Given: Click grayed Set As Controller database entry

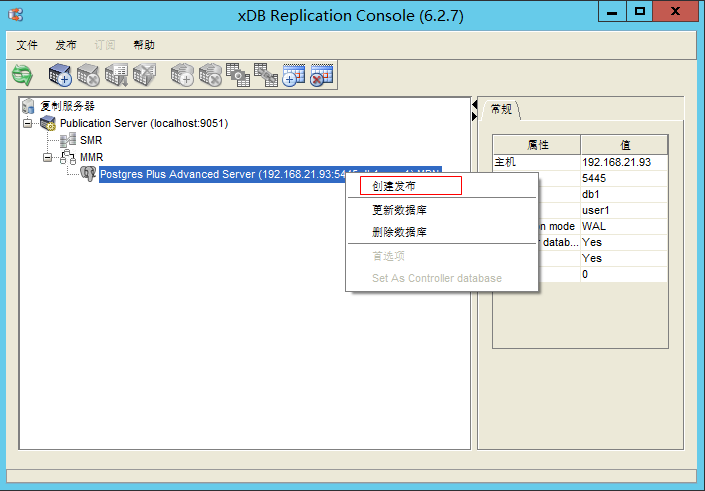Looking at the screenshot, I should pyautogui.click(x=442, y=278).
